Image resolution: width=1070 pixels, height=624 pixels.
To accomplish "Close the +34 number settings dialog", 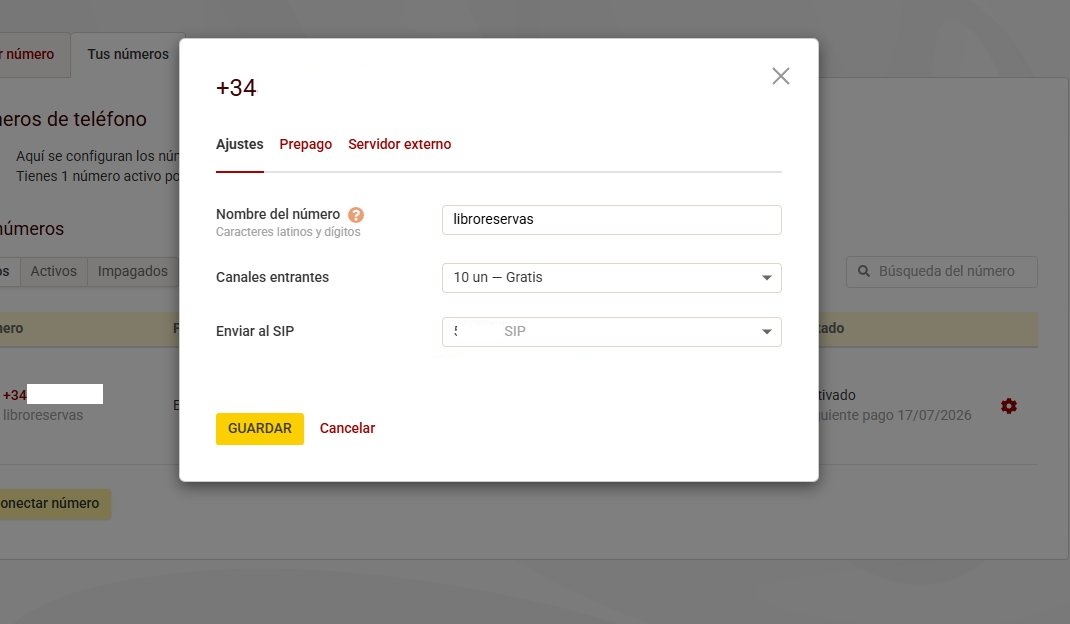I will [x=781, y=76].
